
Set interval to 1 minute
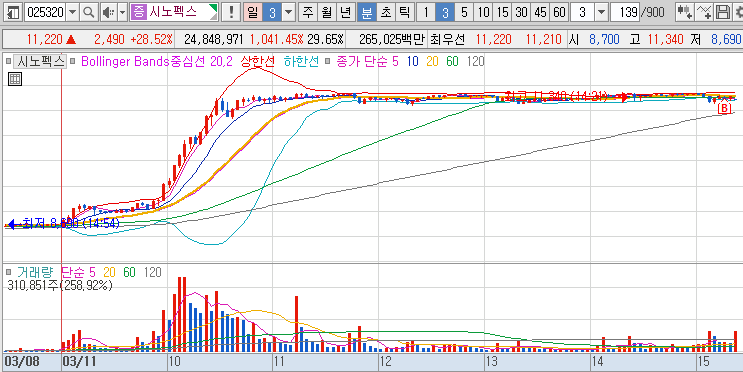click(426, 12)
